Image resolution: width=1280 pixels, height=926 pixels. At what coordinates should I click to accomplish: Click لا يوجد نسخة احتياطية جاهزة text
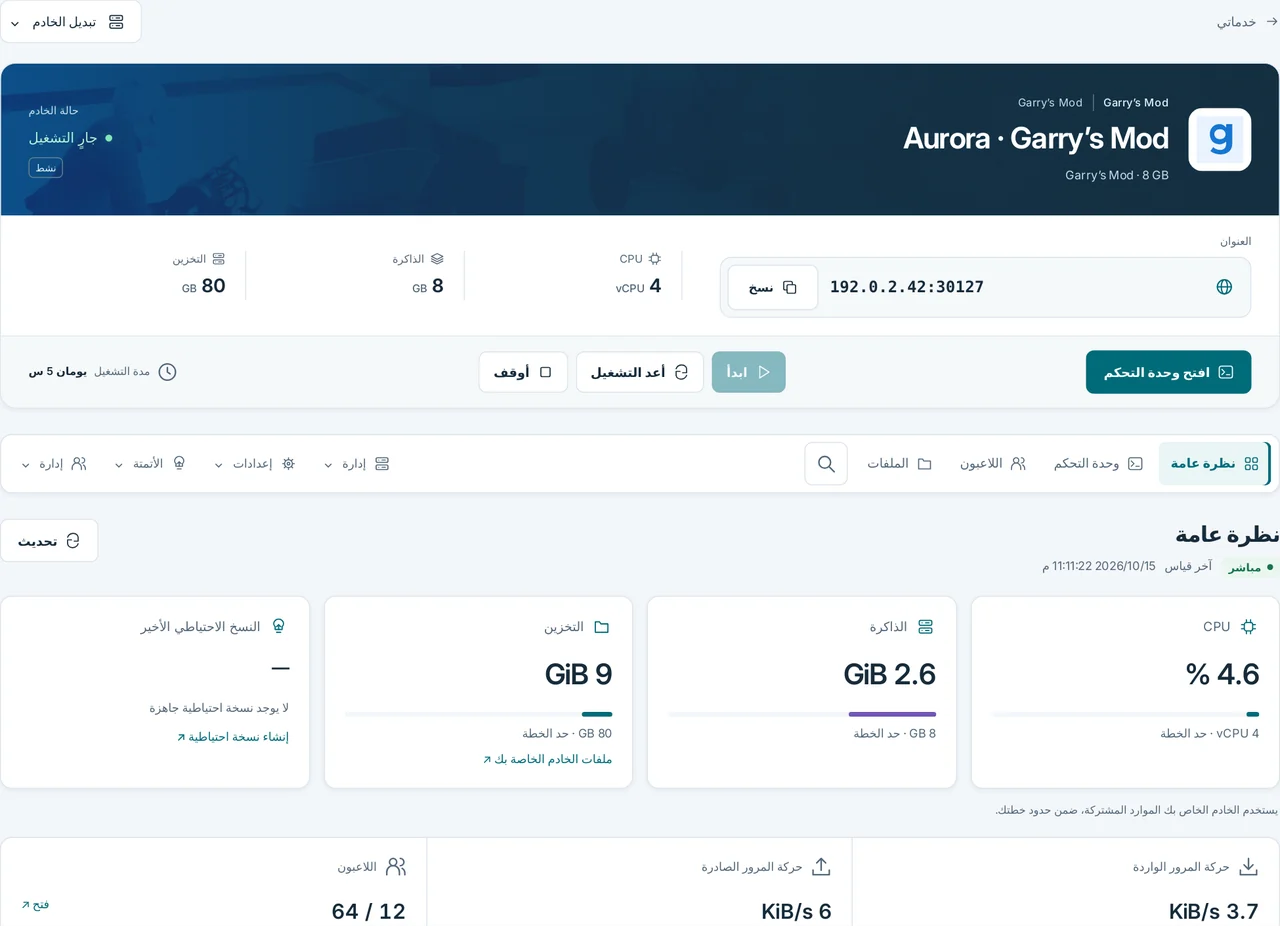219,707
